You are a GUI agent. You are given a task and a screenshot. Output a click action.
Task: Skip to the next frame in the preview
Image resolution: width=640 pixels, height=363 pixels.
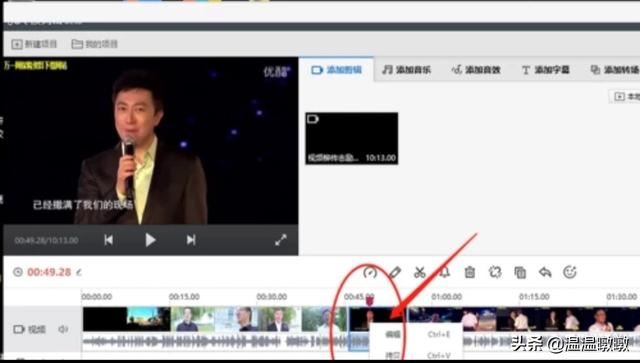pyautogui.click(x=191, y=240)
